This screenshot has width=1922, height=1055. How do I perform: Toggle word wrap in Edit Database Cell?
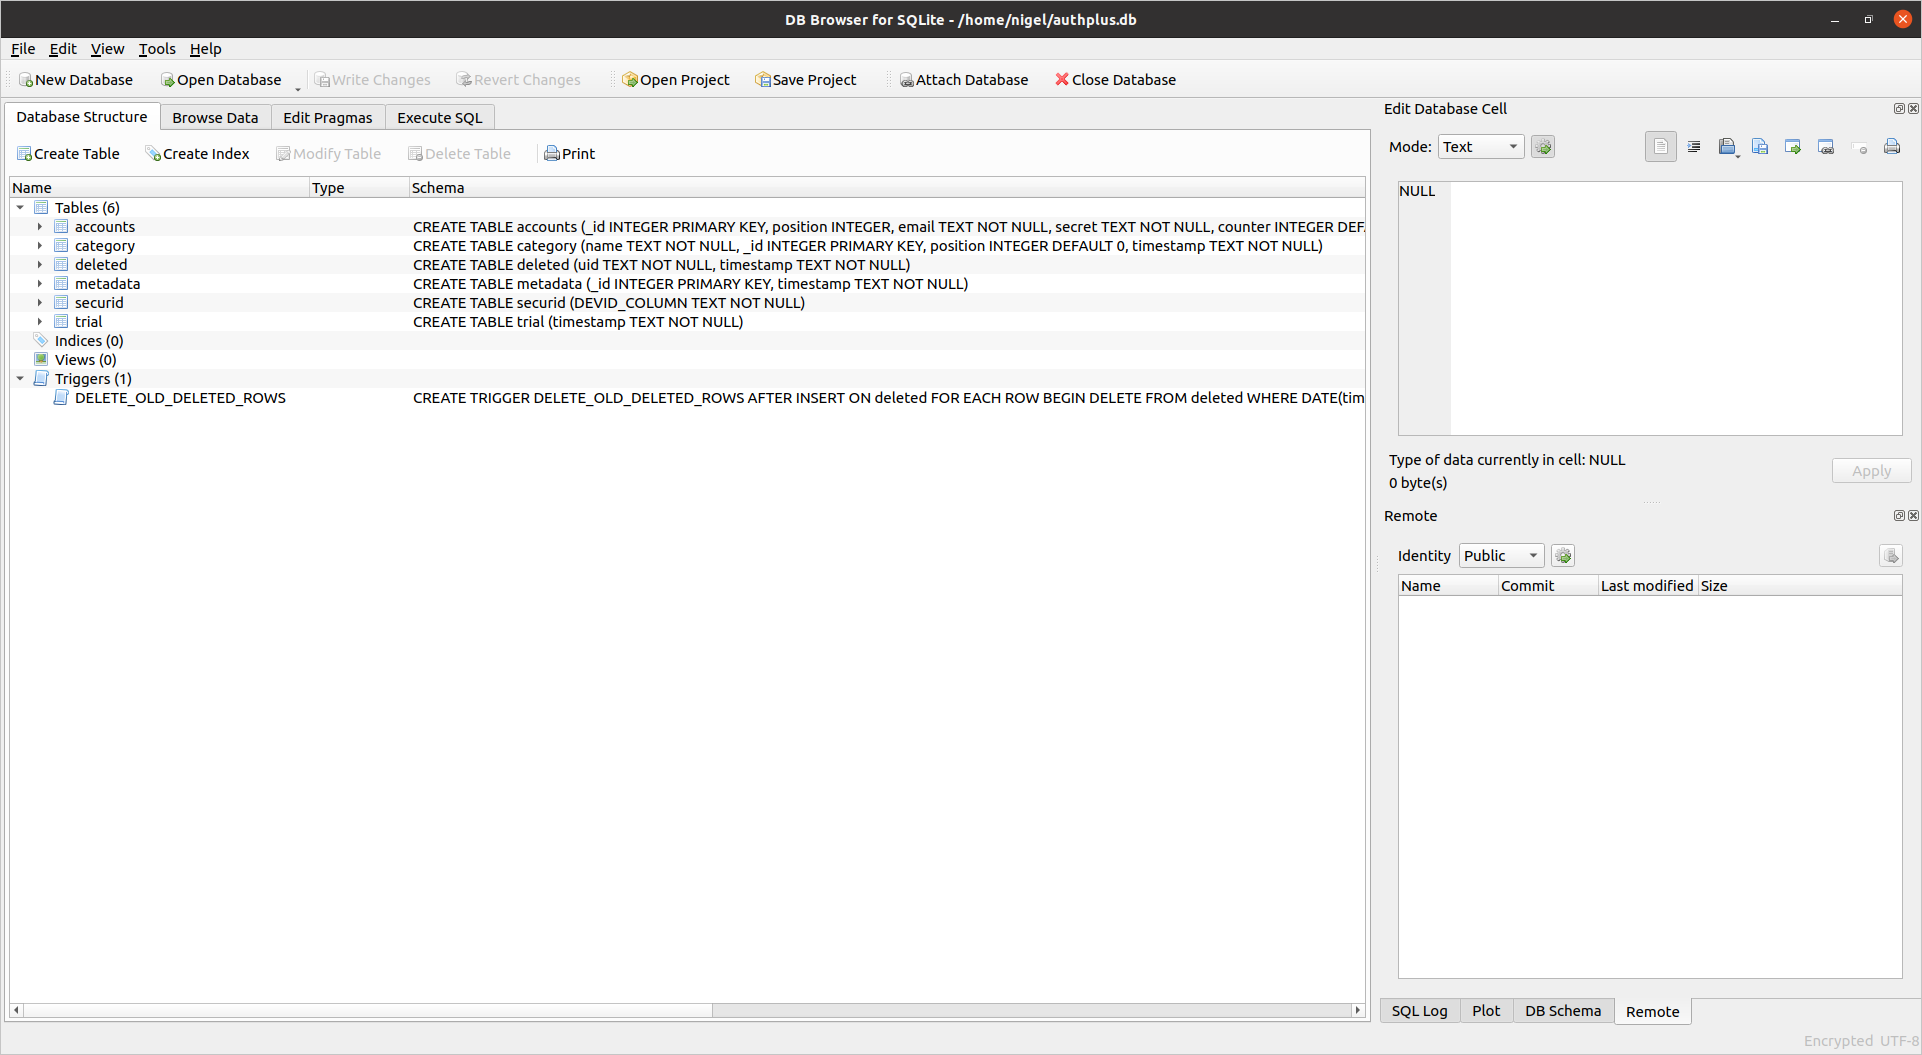point(1661,147)
